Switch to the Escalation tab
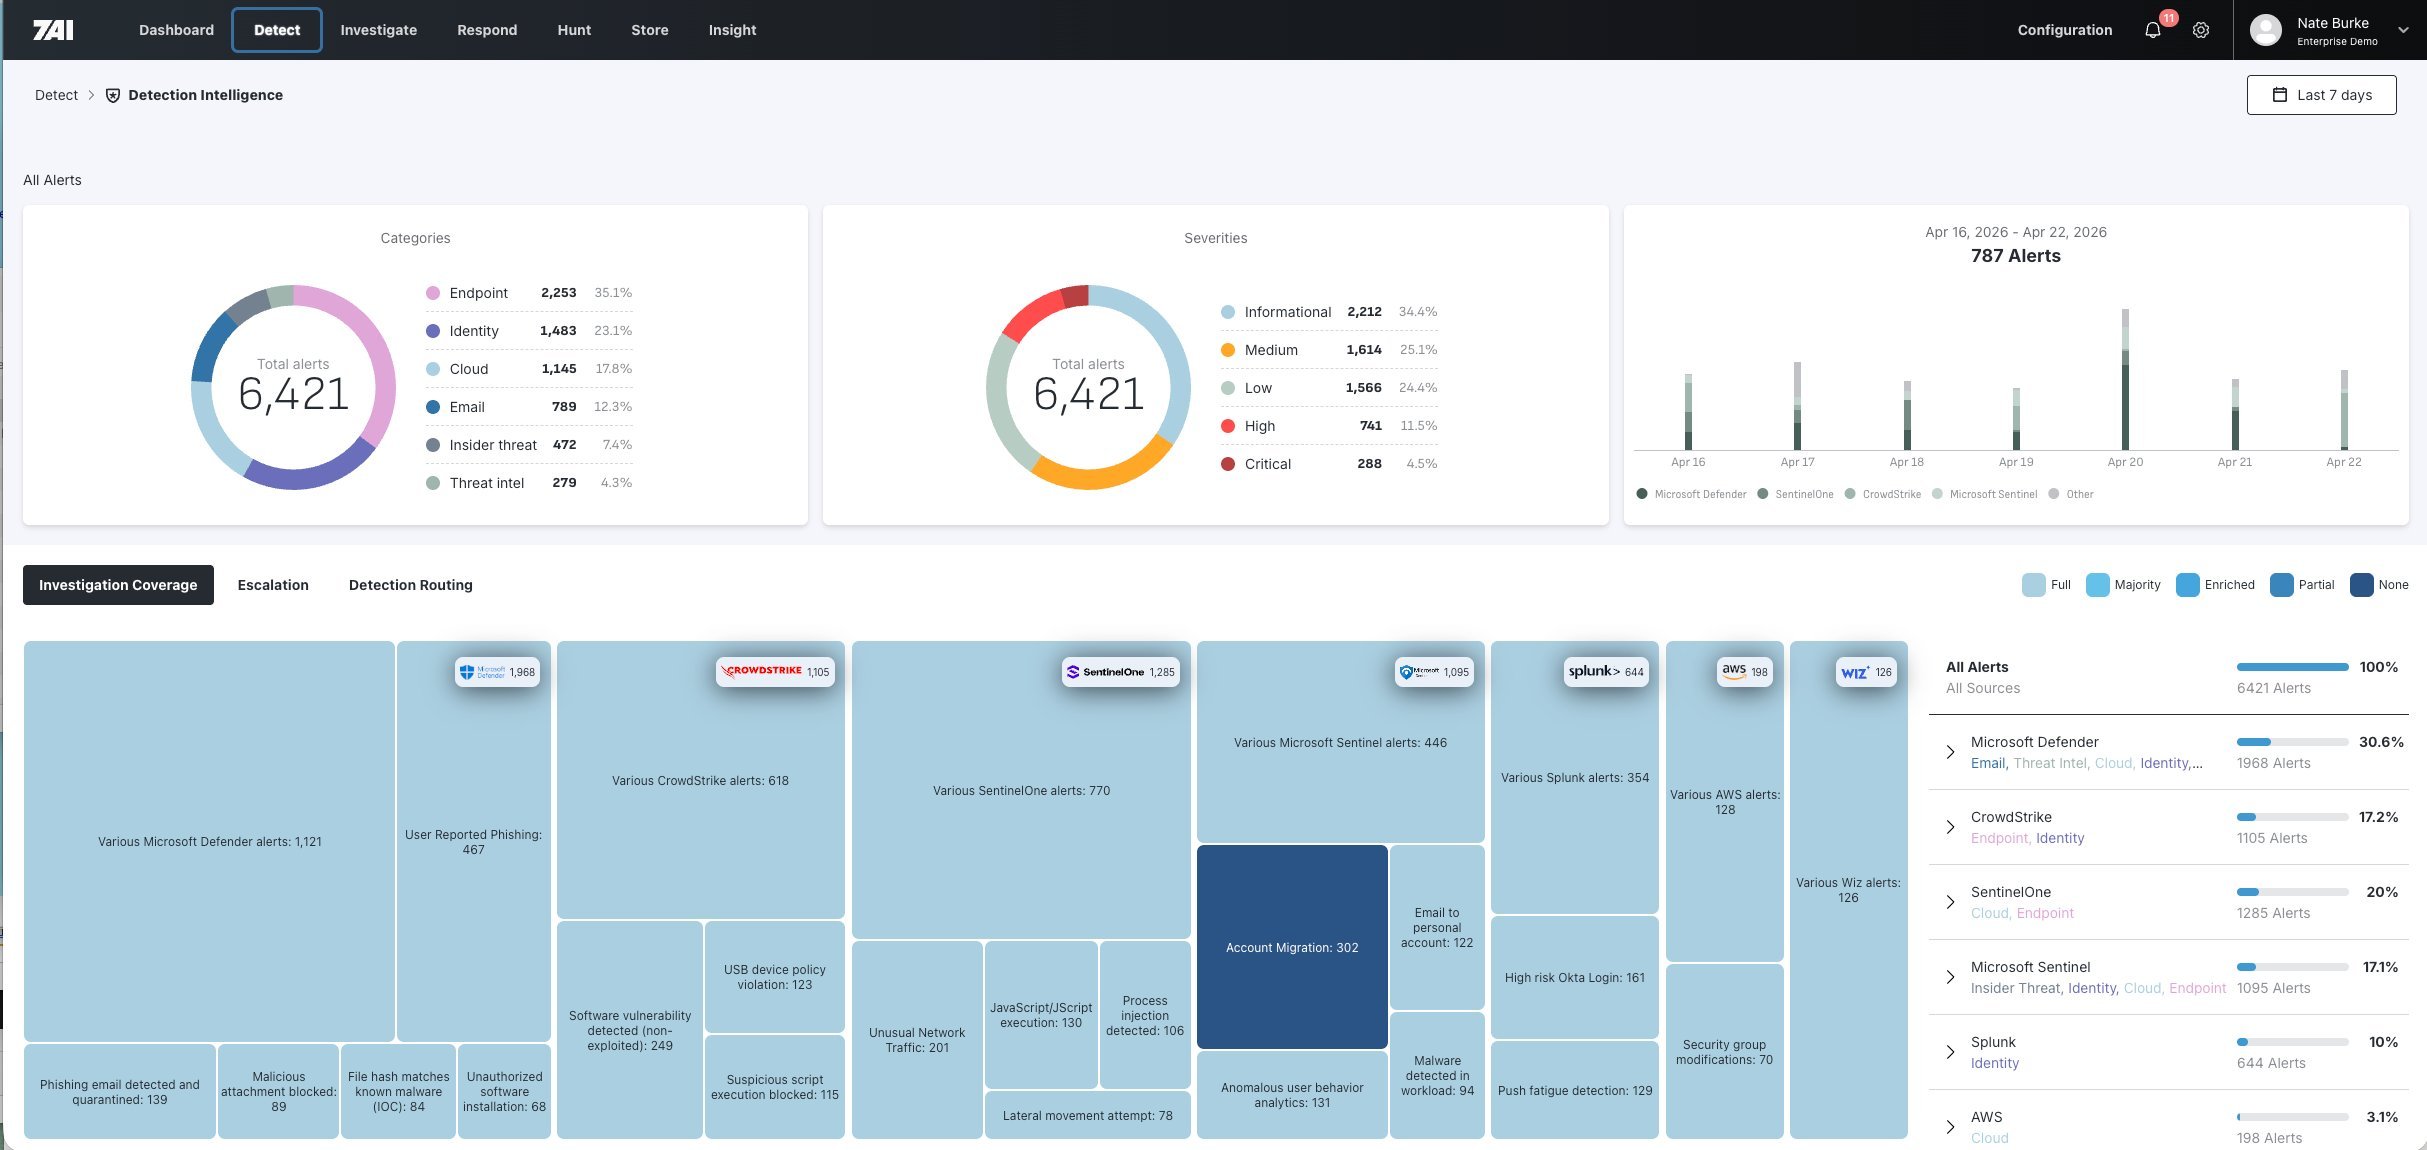Viewport: 2427px width, 1150px height. point(273,585)
